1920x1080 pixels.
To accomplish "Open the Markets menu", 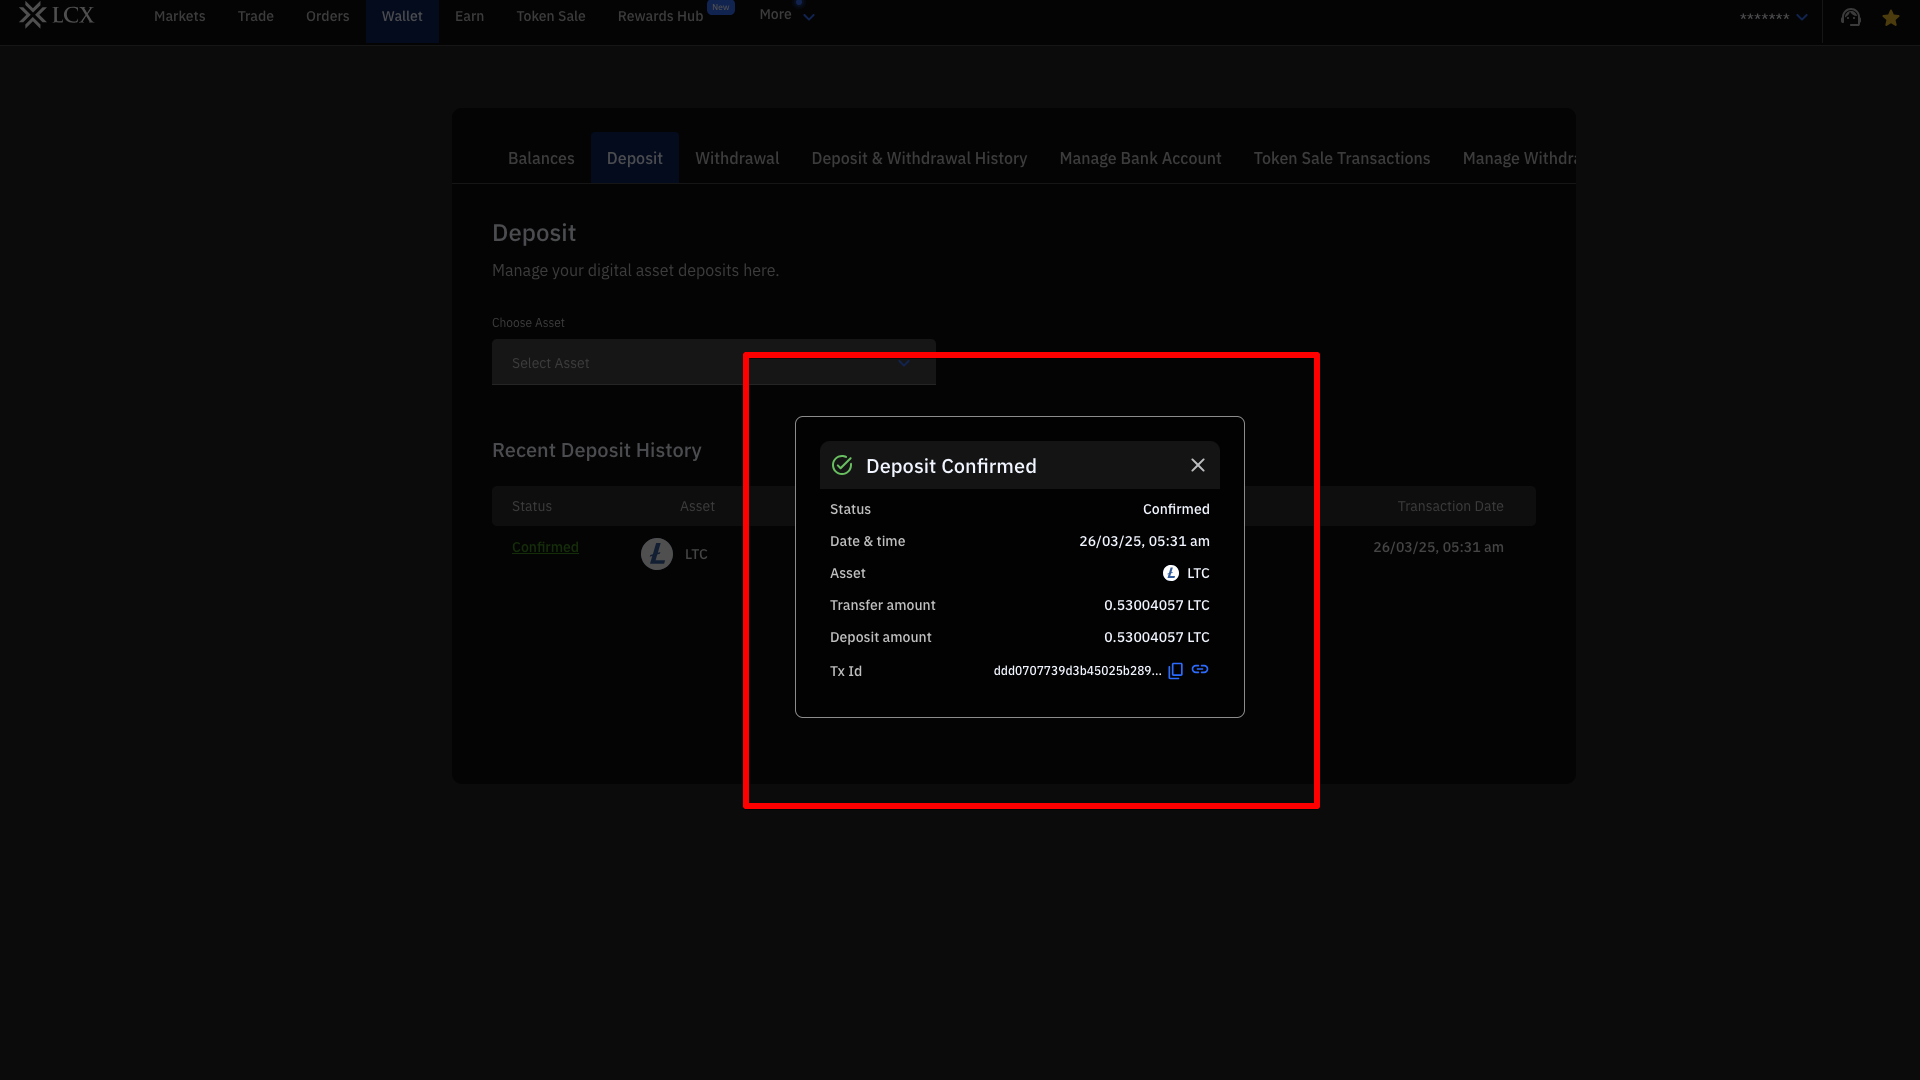I will 180,16.
